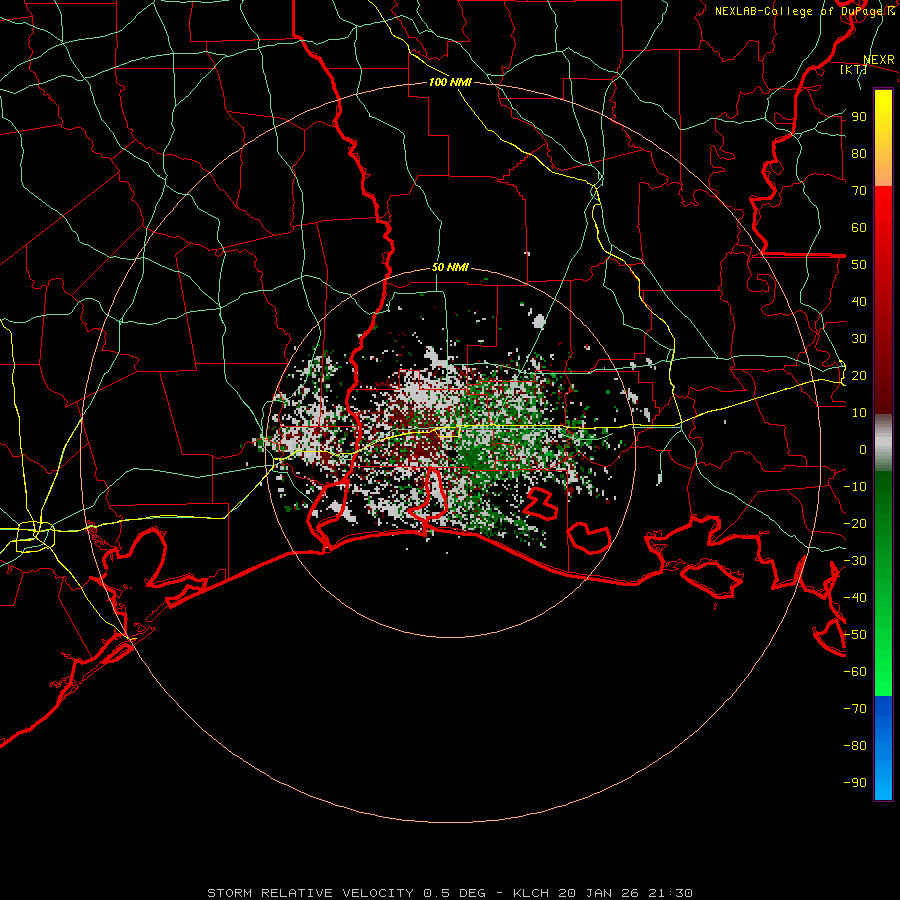900x900 pixels.
Task: Click the -10 scale value
Action: pos(855,486)
